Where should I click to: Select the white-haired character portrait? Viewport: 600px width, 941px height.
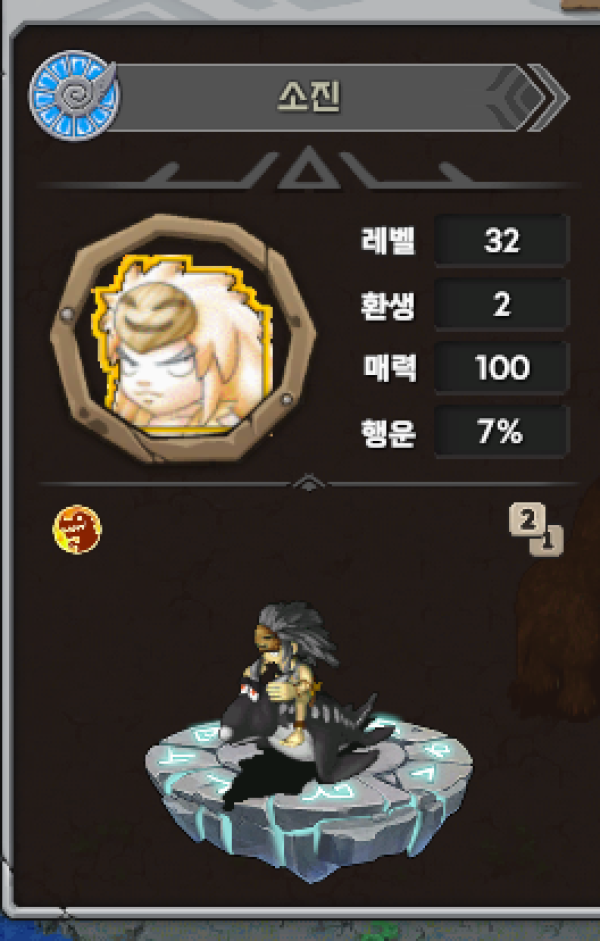182,340
